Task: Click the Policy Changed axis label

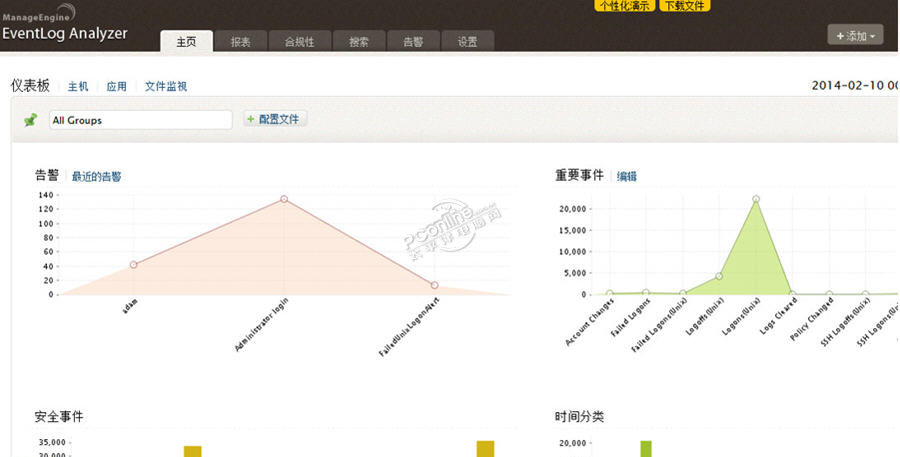Action: 812,319
